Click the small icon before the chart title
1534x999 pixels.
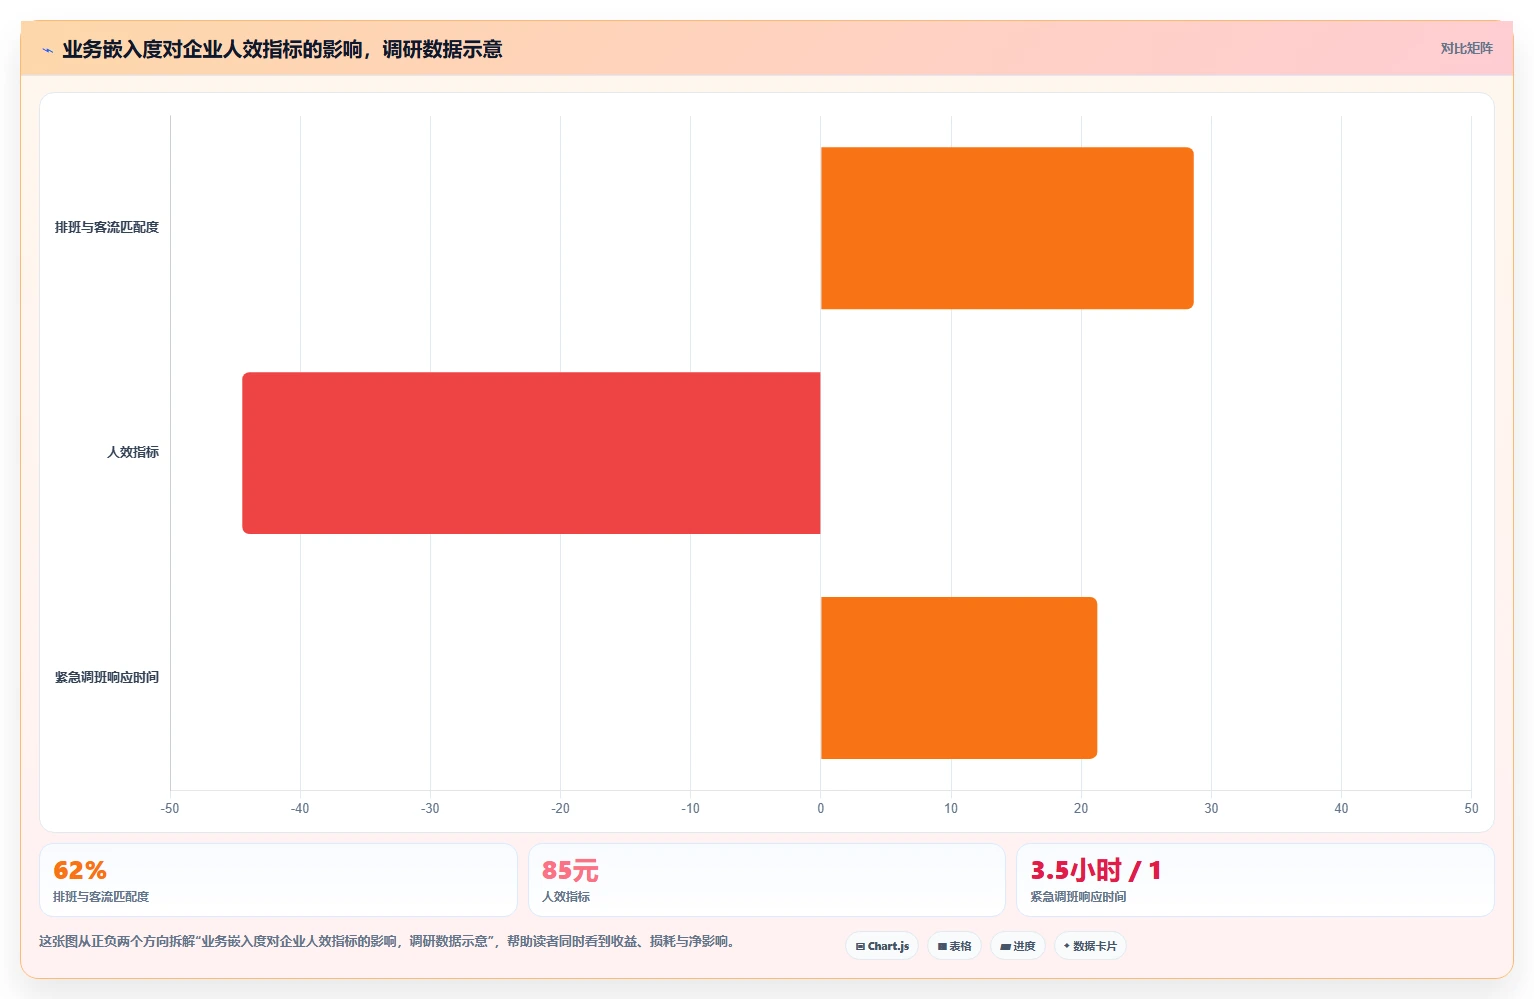pyautogui.click(x=47, y=50)
